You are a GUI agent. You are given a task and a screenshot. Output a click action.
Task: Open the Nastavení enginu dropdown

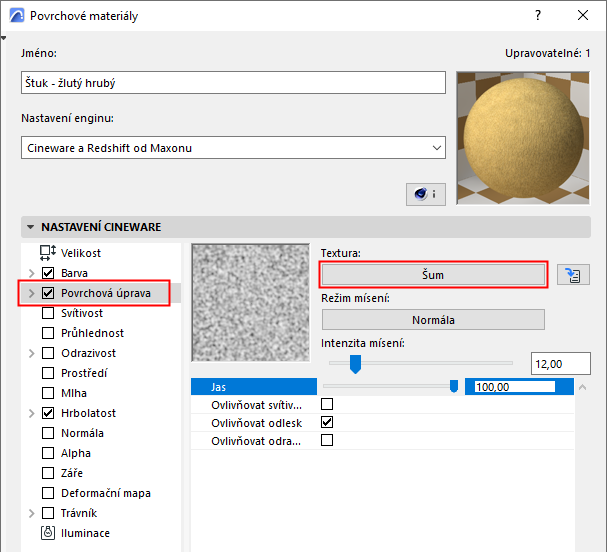coord(233,147)
